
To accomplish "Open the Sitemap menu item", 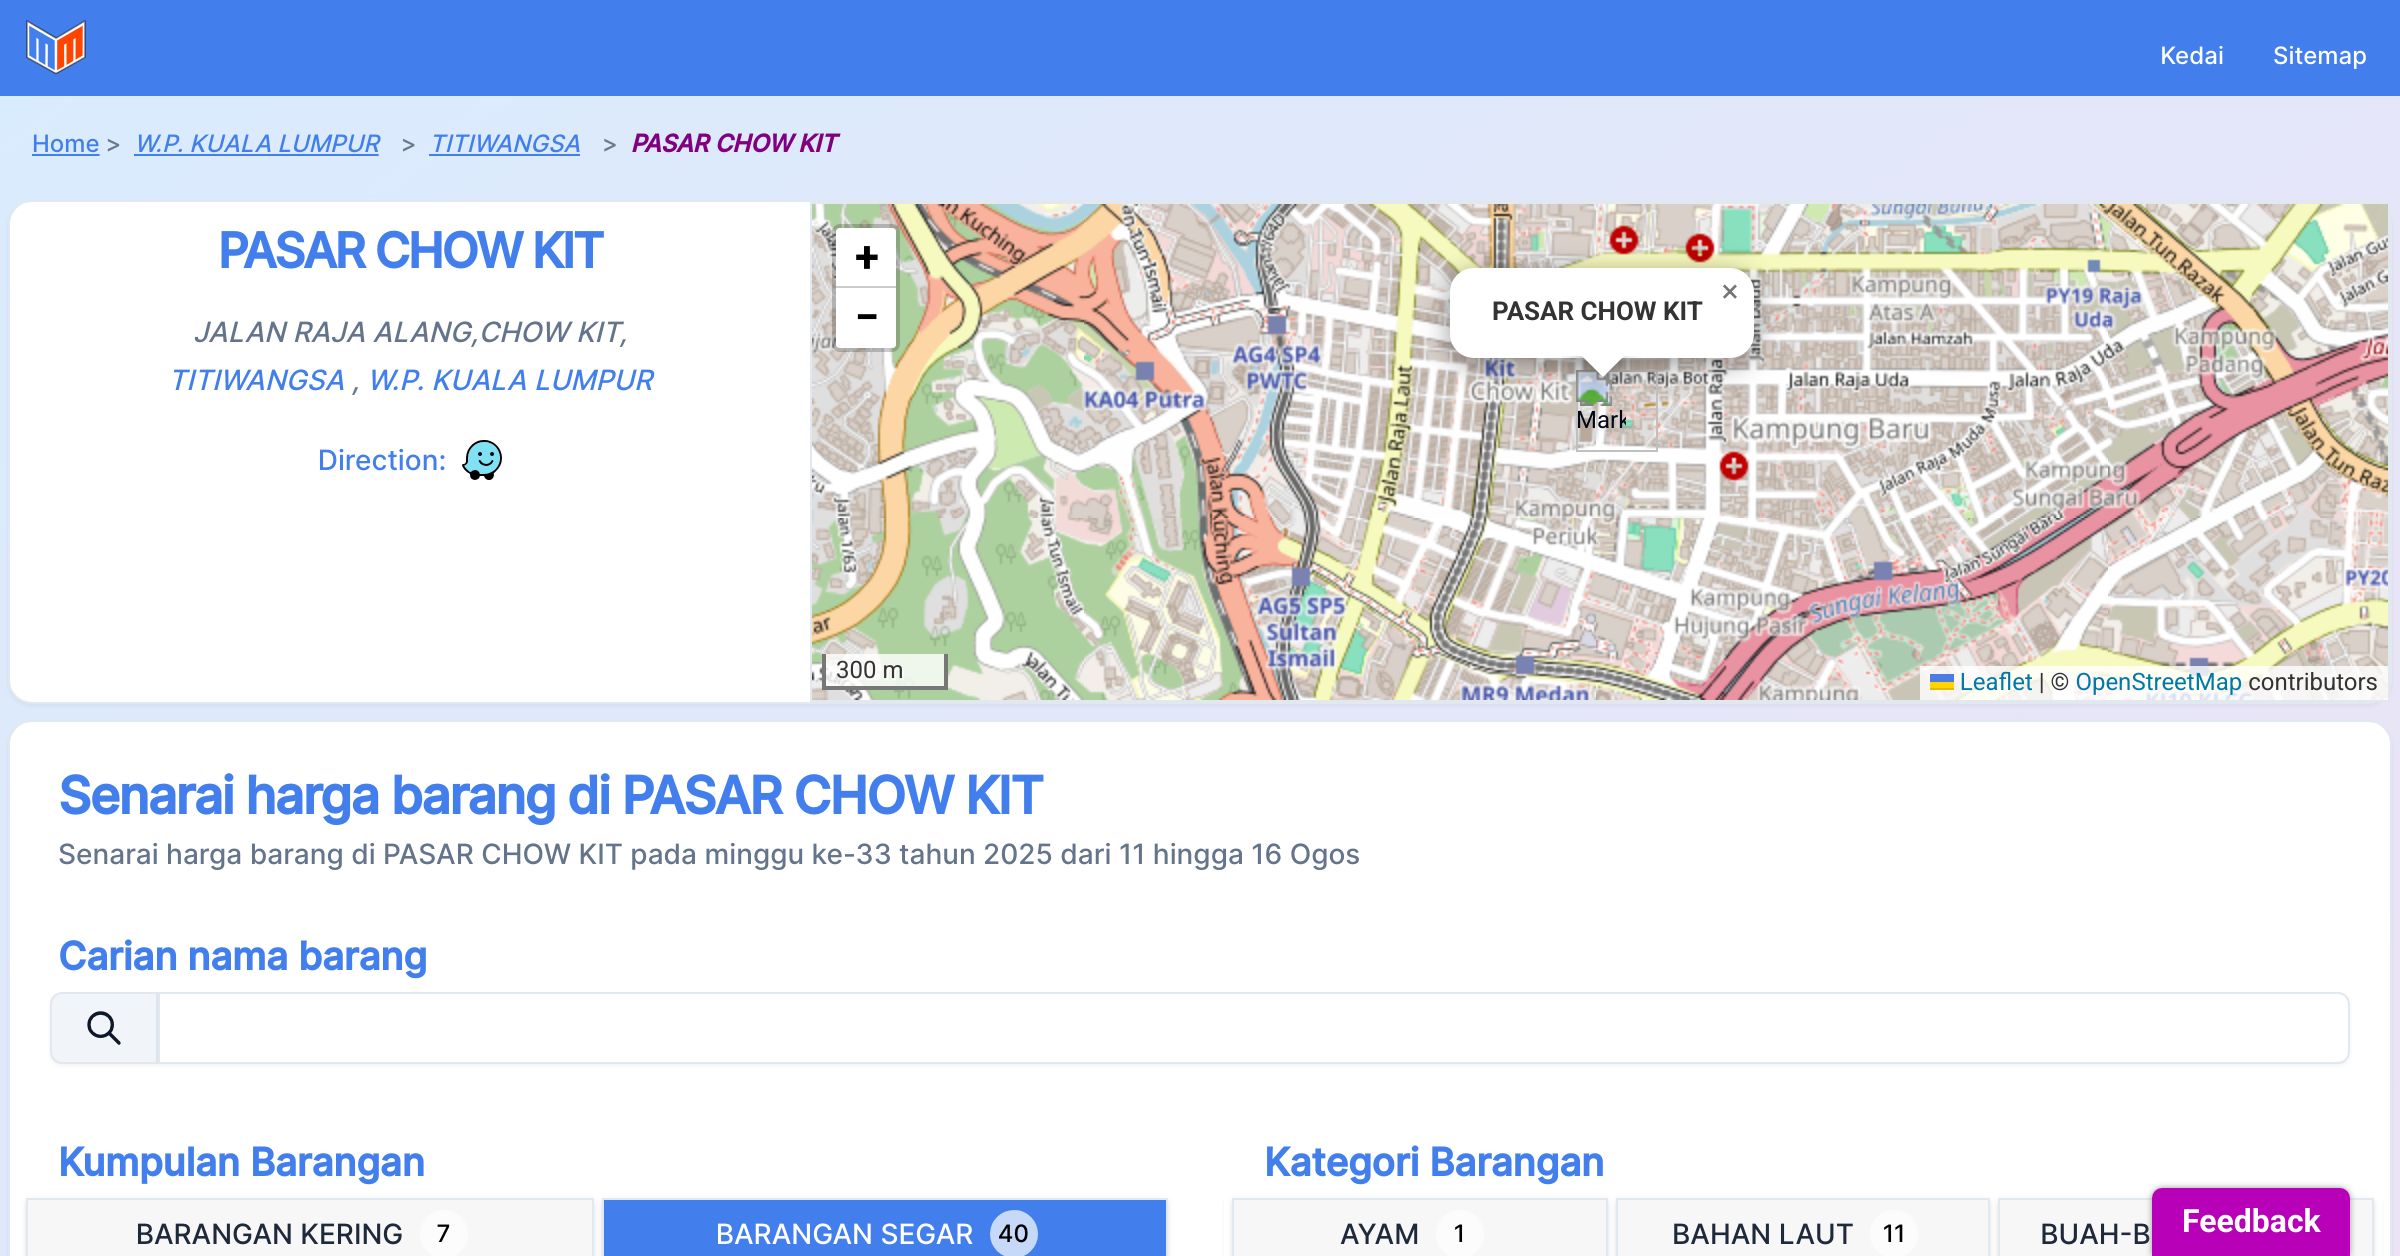I will pyautogui.click(x=2319, y=55).
